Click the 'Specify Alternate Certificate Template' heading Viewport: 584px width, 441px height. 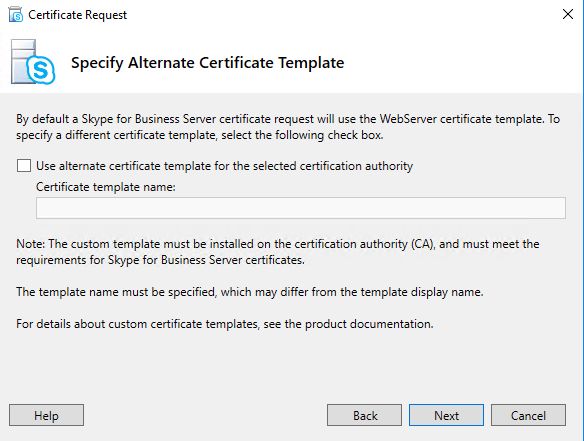tap(207, 63)
